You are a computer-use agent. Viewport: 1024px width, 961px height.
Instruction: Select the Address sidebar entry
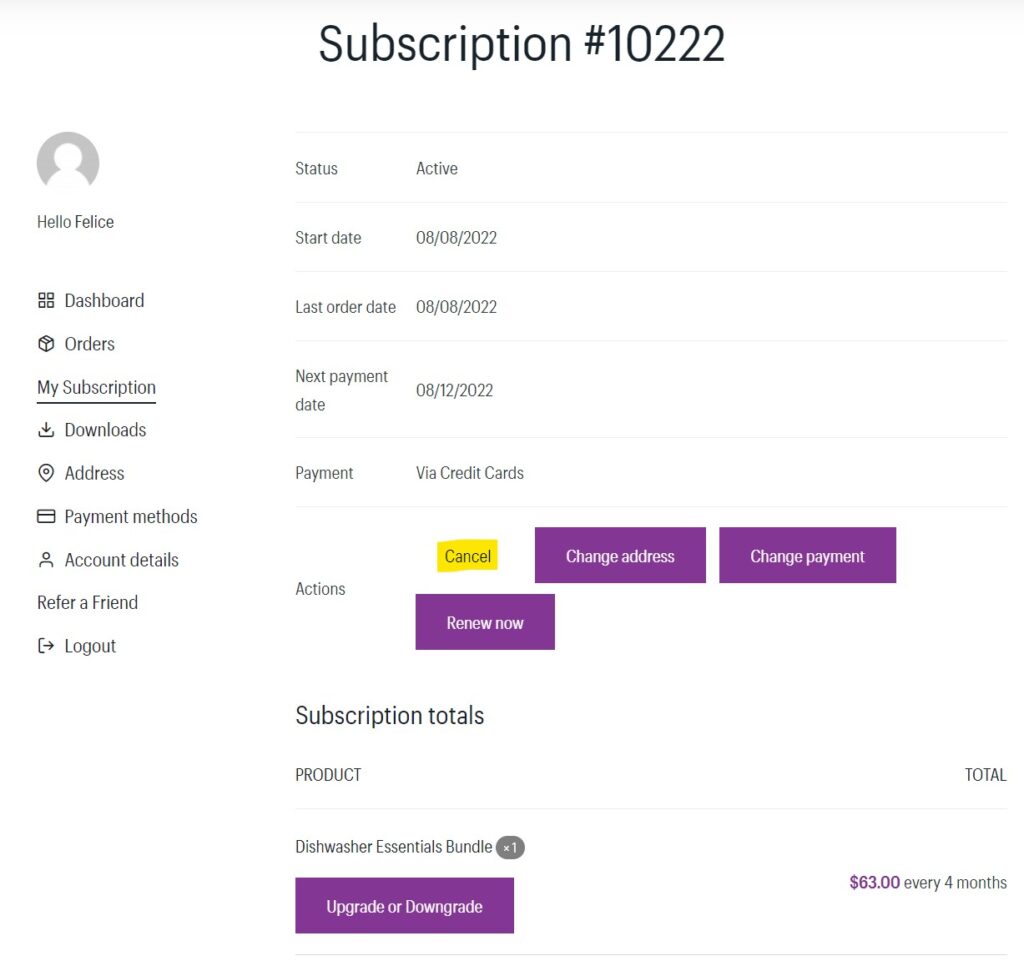point(94,473)
